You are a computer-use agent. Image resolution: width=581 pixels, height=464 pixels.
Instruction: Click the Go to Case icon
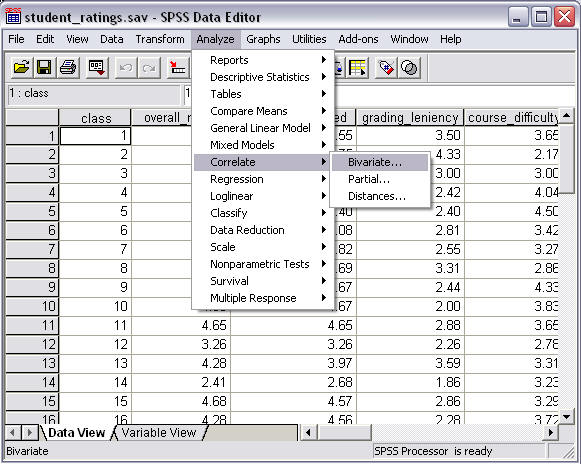coord(178,67)
